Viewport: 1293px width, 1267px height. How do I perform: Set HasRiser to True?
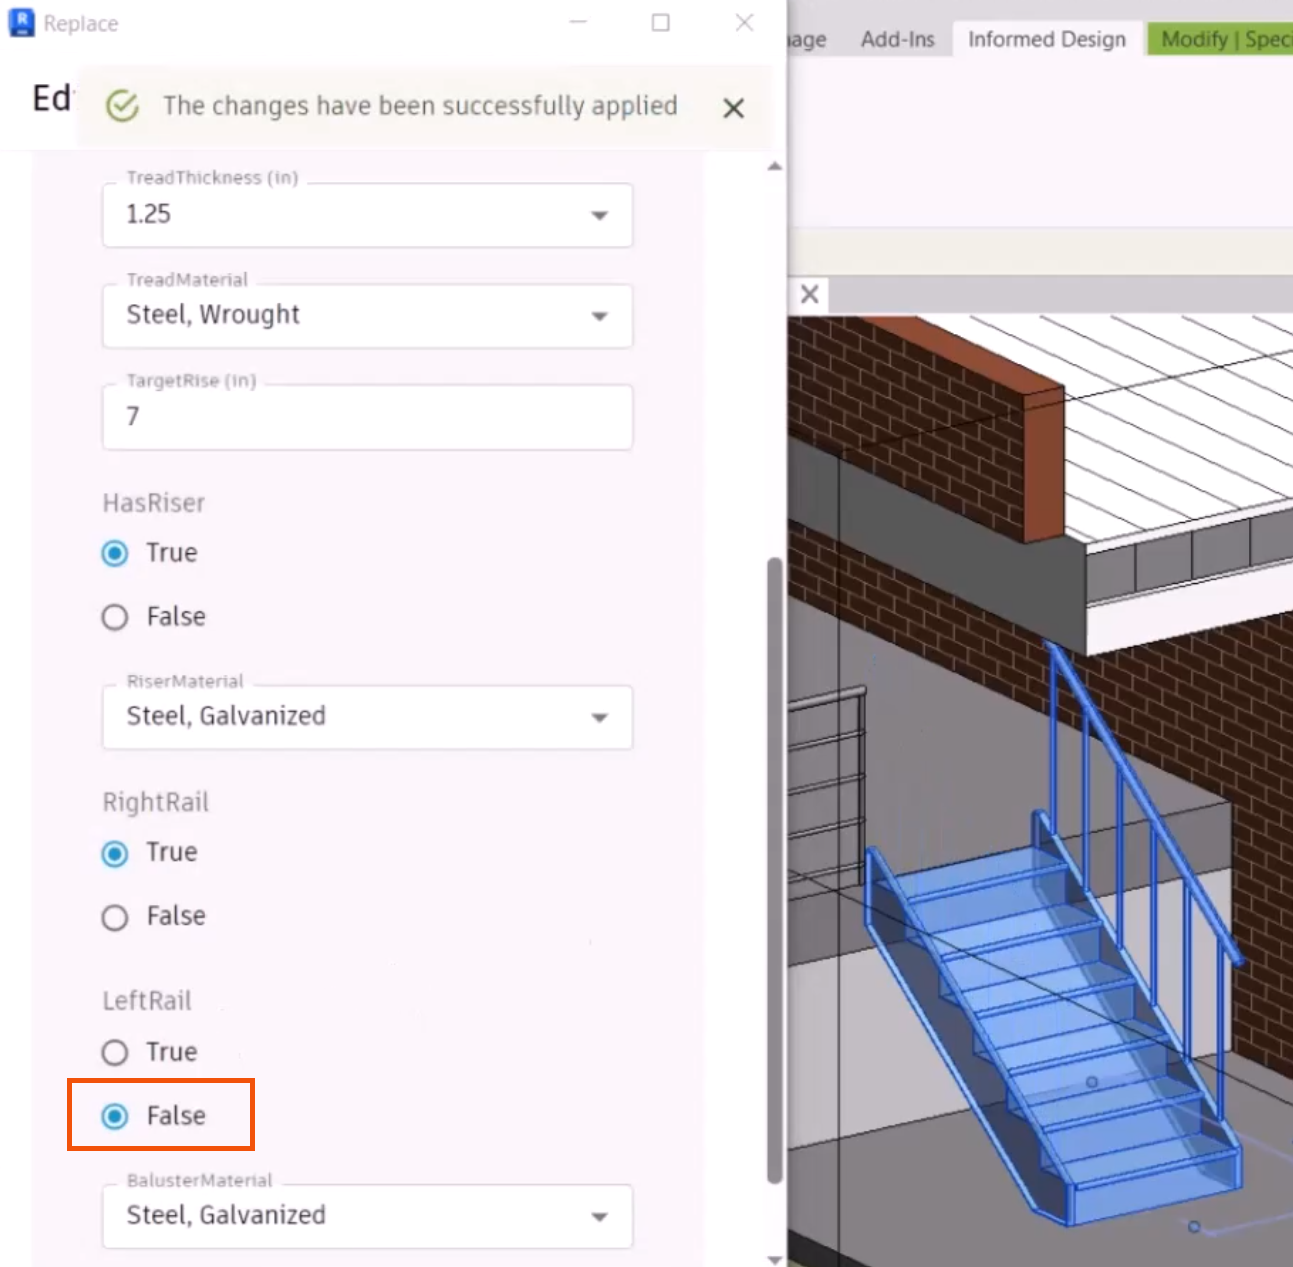(x=115, y=553)
